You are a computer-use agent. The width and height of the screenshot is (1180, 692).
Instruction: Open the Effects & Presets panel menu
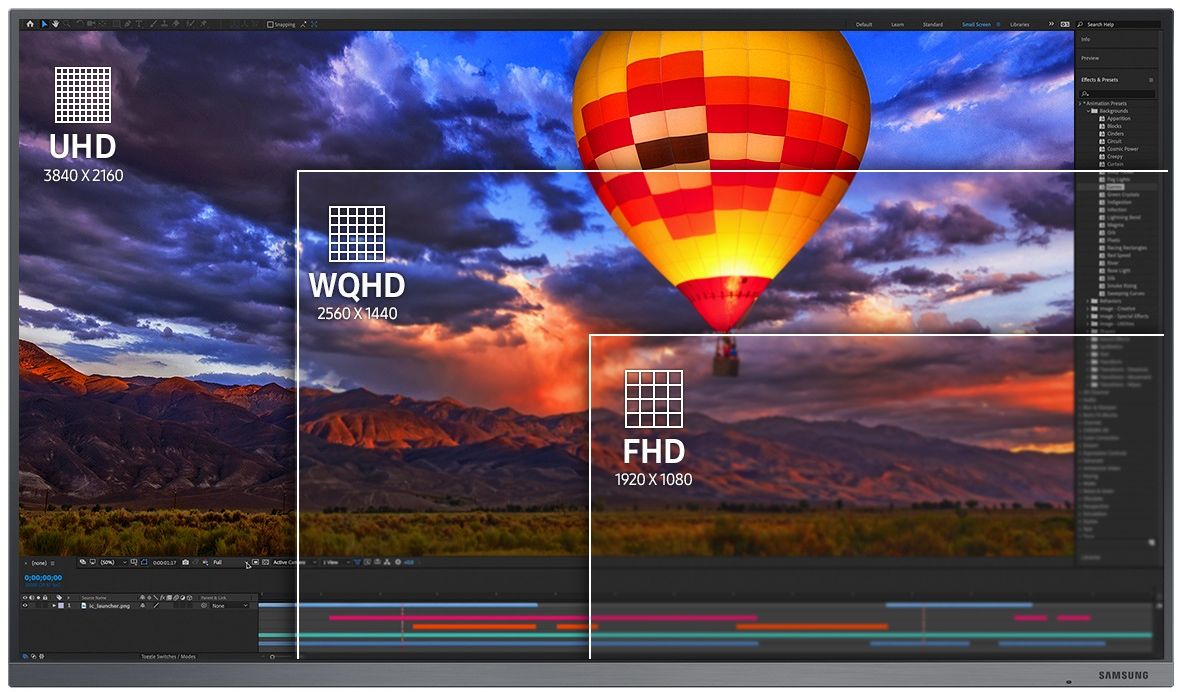pos(1151,80)
